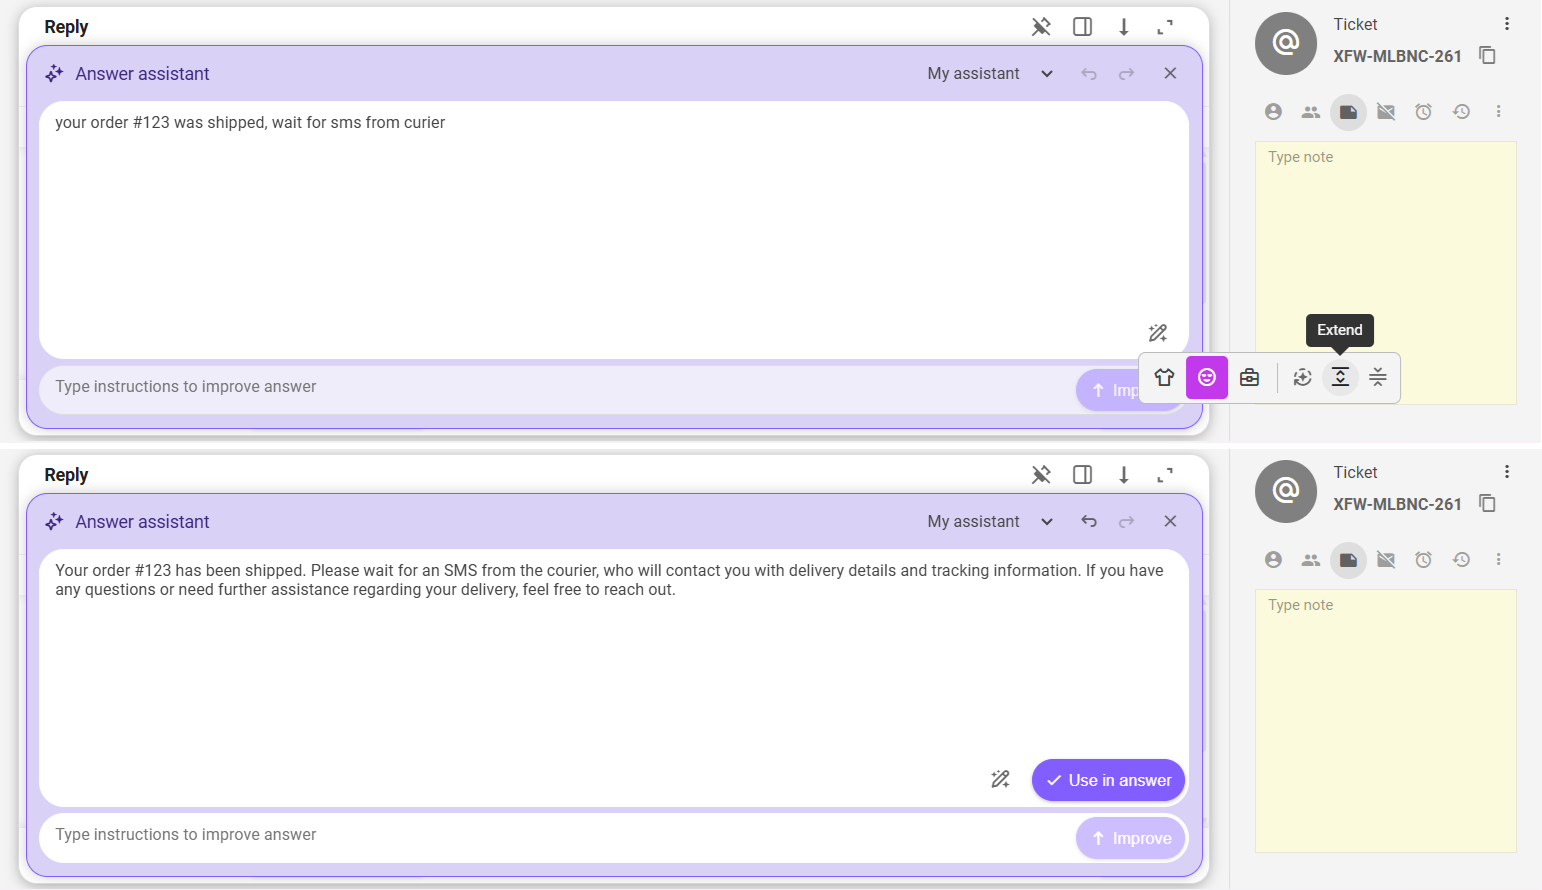Toggle pin icon in the upper Reply header
Image resolution: width=1542 pixels, height=890 pixels.
pyautogui.click(x=1041, y=27)
